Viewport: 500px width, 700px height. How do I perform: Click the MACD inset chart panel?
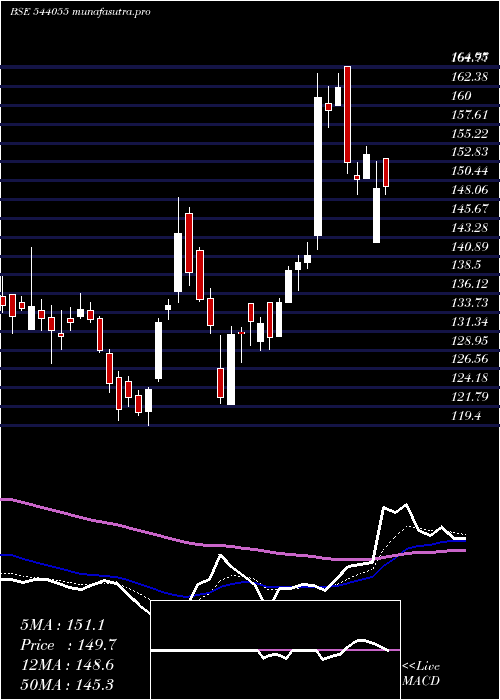pos(275,650)
